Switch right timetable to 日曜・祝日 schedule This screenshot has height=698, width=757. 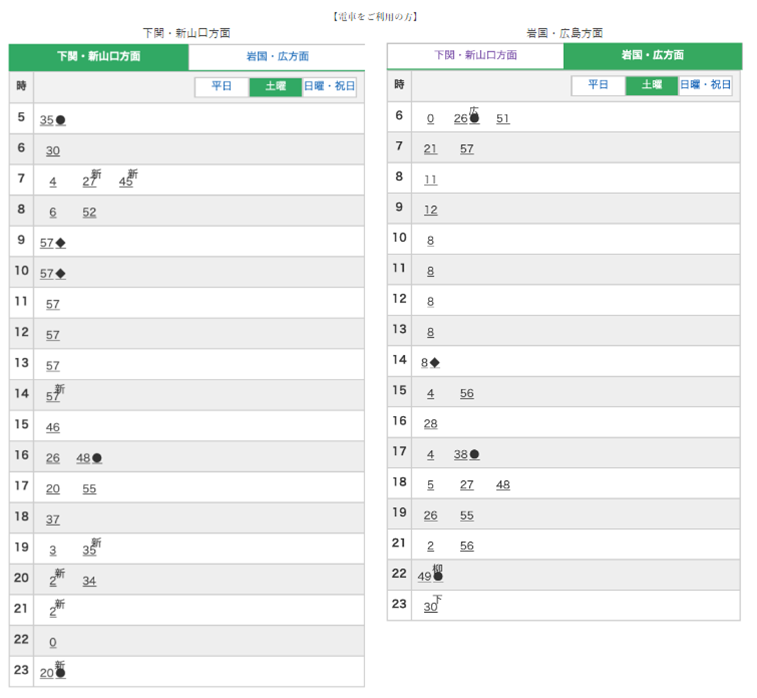point(706,86)
